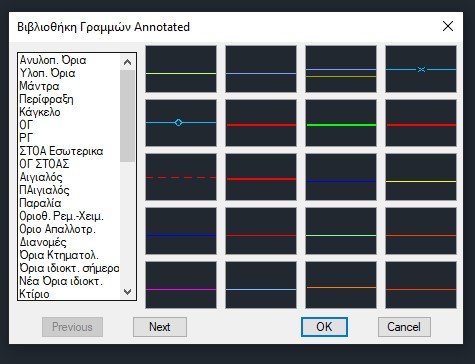Choose 'Μάντρα' from the line list
The width and height of the screenshot is (475, 364).
click(39, 86)
